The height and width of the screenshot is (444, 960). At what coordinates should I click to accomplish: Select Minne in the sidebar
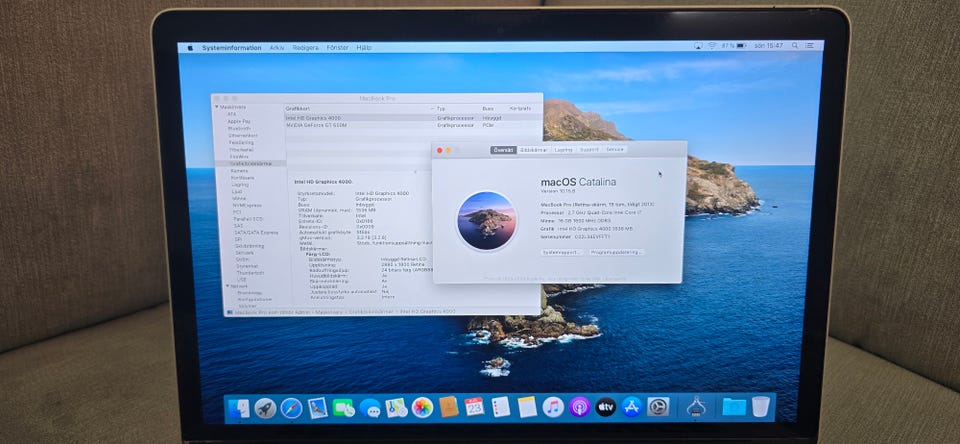tap(239, 198)
